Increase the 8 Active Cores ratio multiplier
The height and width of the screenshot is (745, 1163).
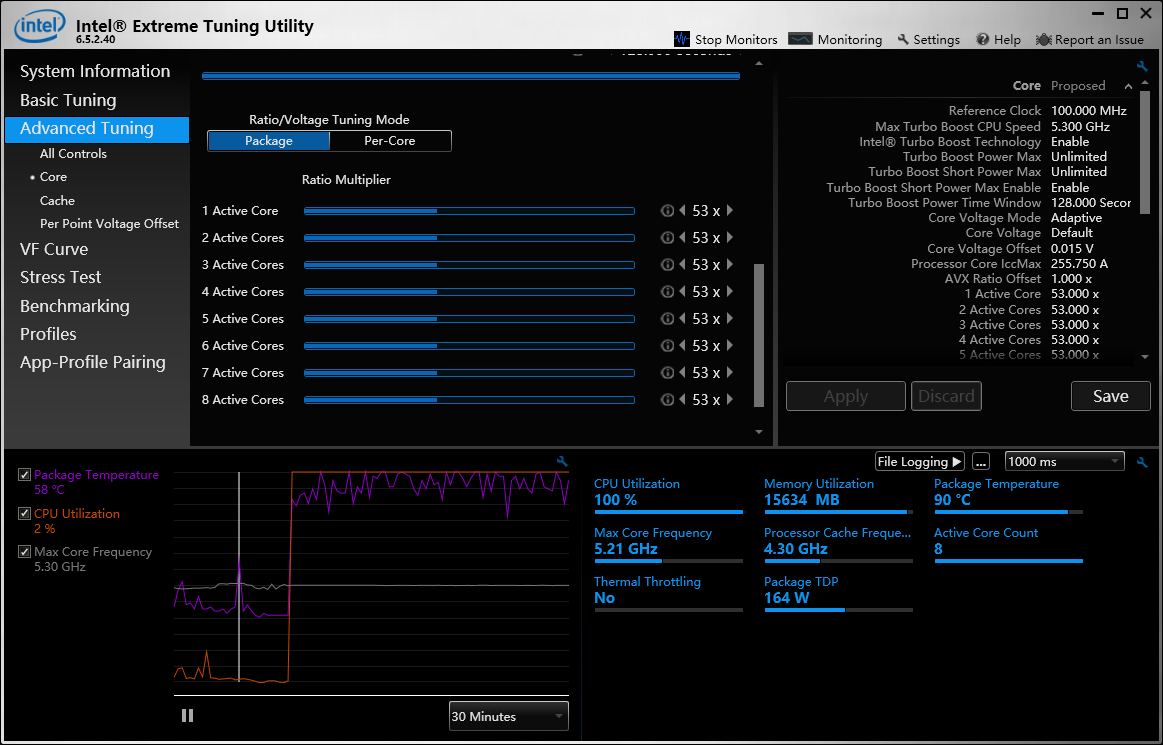(x=730, y=400)
